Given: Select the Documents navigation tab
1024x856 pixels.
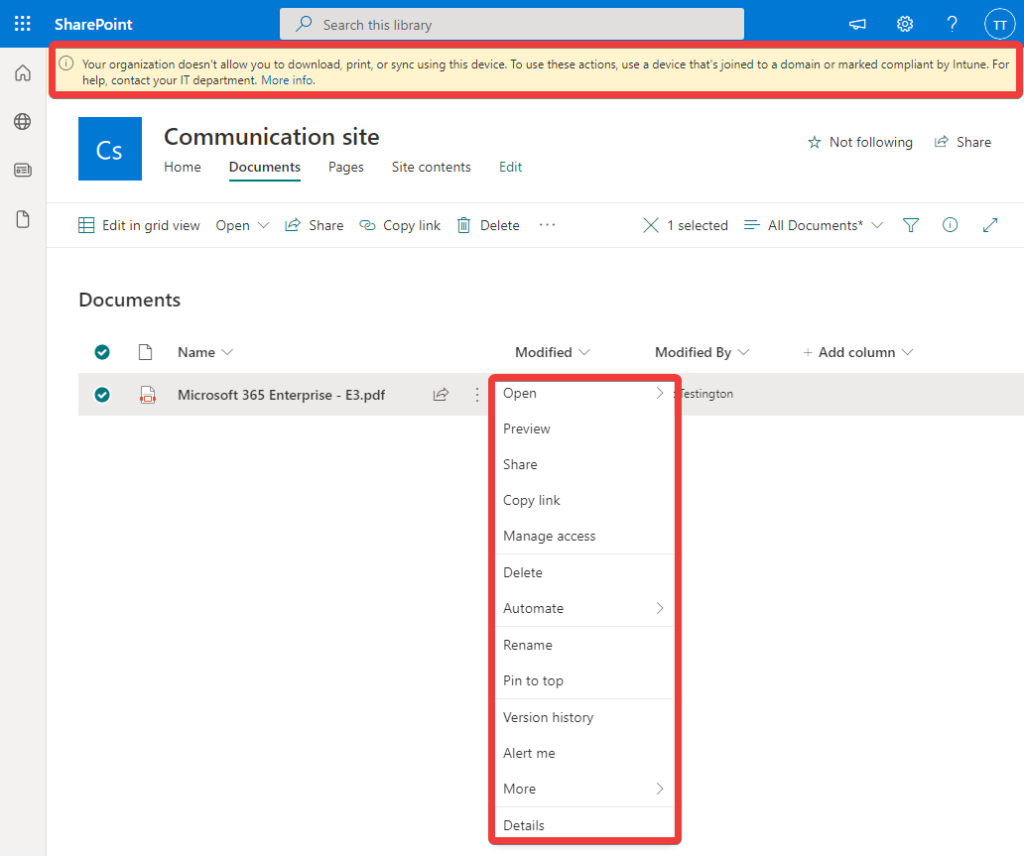Looking at the screenshot, I should pyautogui.click(x=264, y=167).
